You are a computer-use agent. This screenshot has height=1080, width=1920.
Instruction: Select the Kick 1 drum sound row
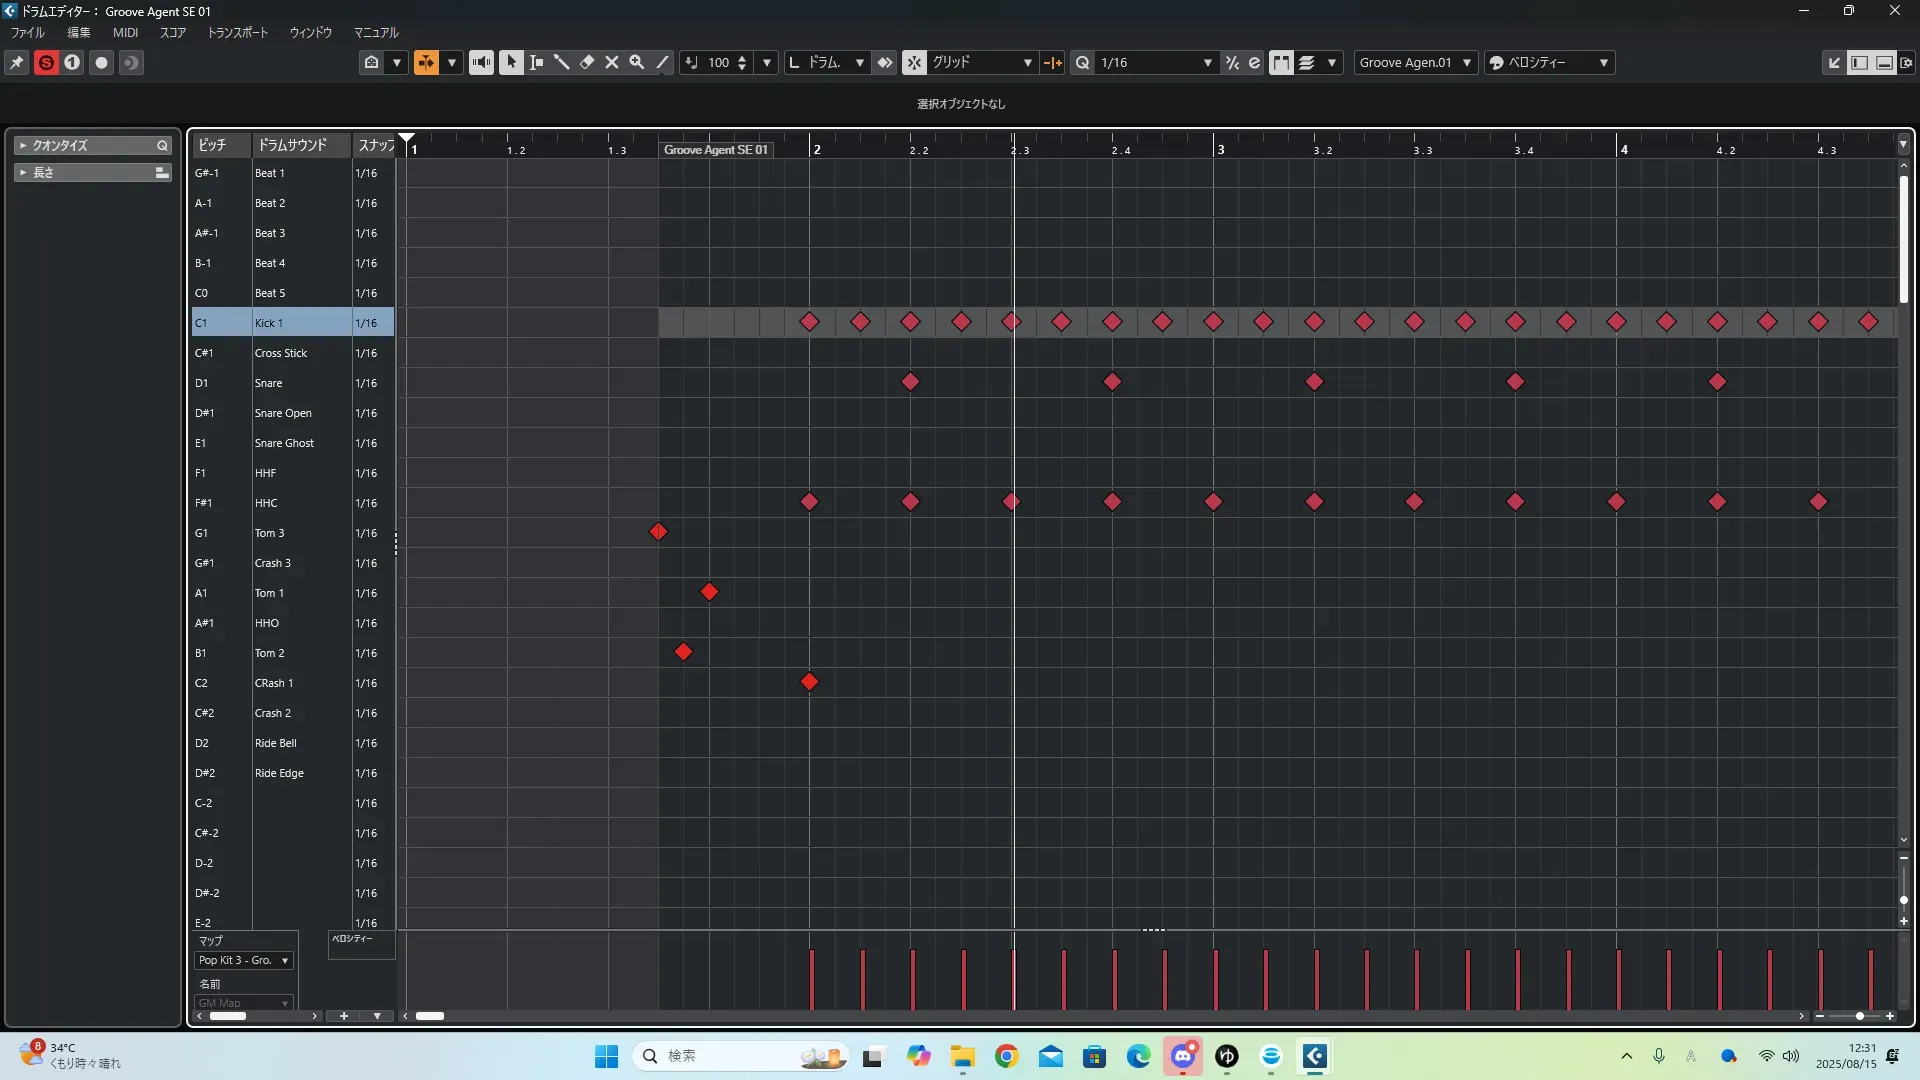click(292, 323)
